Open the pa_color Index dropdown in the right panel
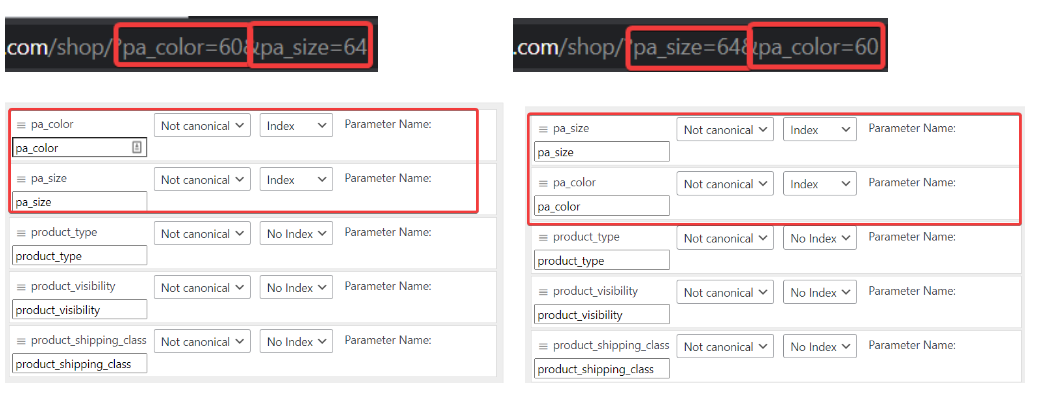The height and width of the screenshot is (398, 1039). pyautogui.click(x=820, y=184)
